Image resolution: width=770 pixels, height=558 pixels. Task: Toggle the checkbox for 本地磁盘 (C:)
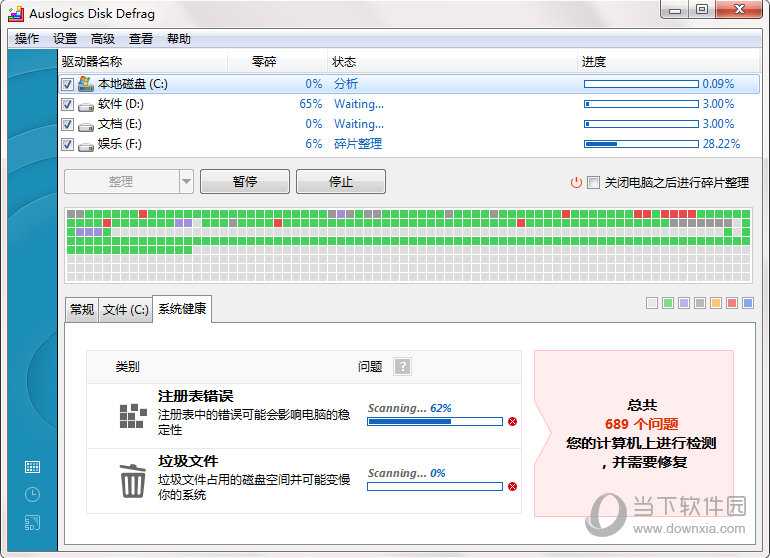(x=67, y=84)
